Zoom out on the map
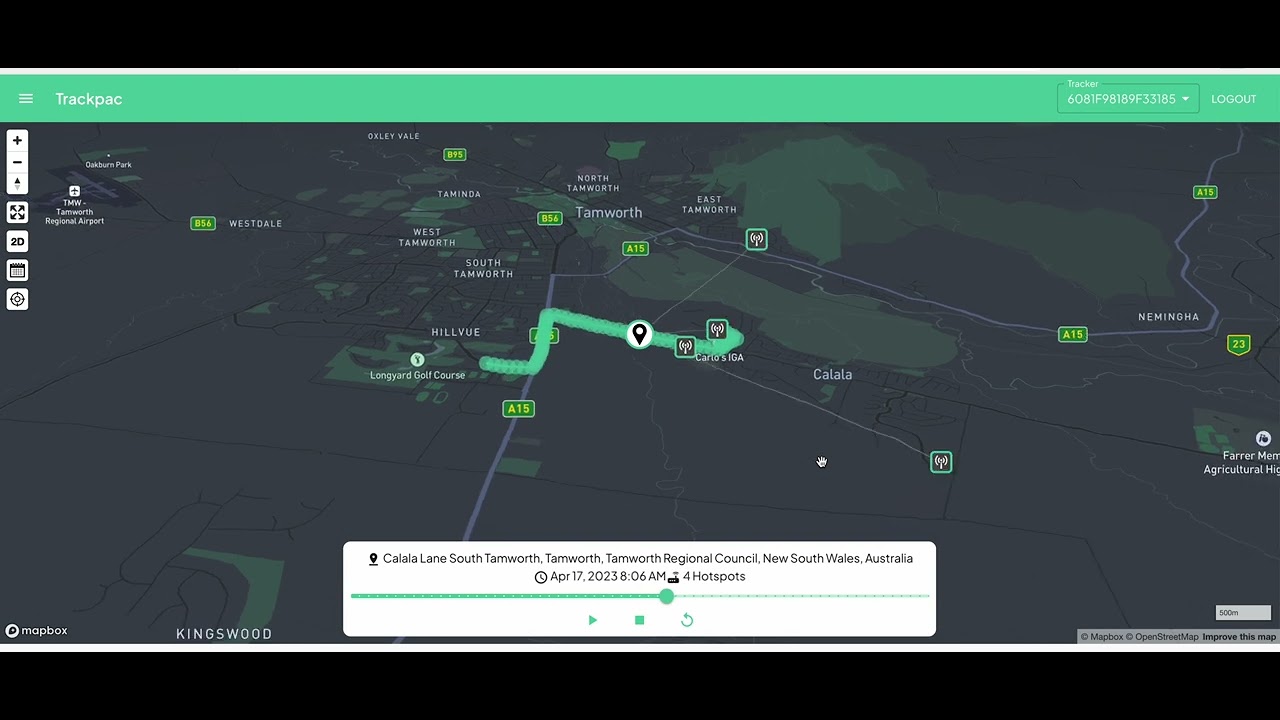This screenshot has width=1280, height=720. click(17, 162)
